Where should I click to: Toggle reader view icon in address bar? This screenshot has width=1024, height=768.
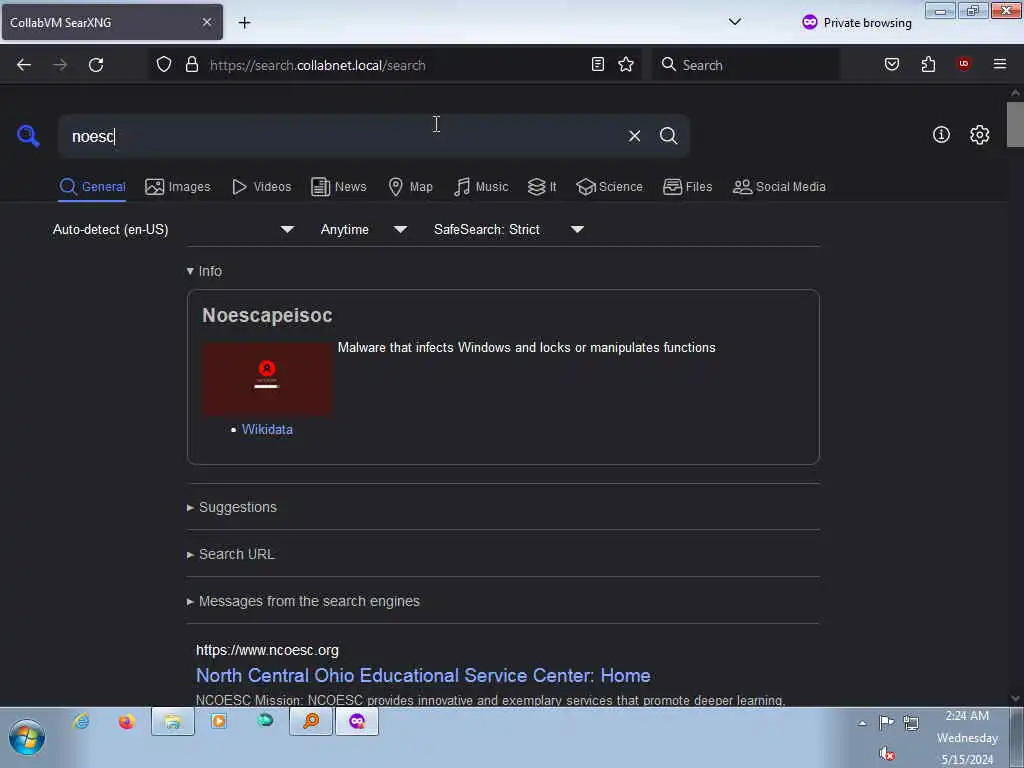click(598, 65)
